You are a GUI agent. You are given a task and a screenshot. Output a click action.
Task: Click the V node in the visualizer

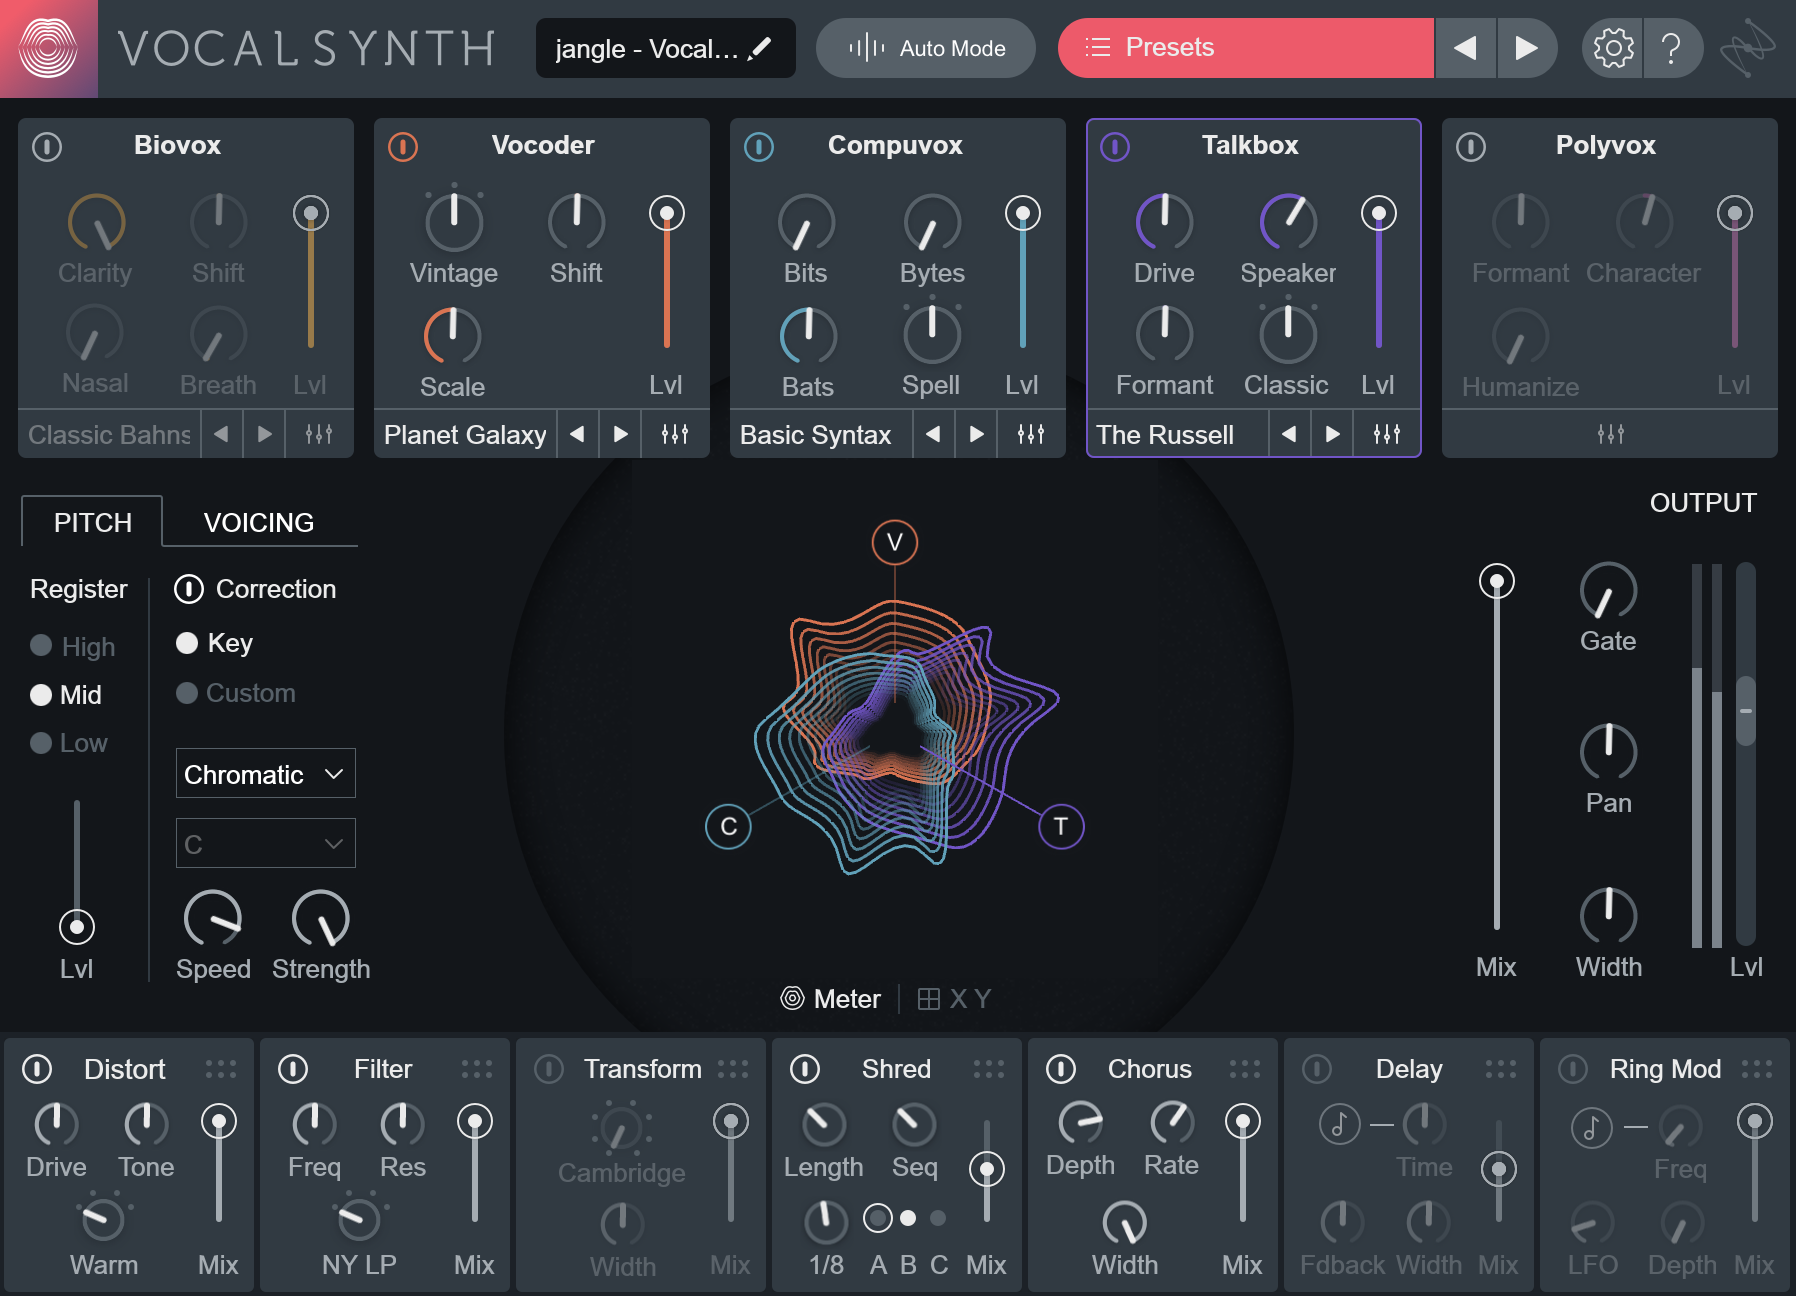pyautogui.click(x=895, y=542)
